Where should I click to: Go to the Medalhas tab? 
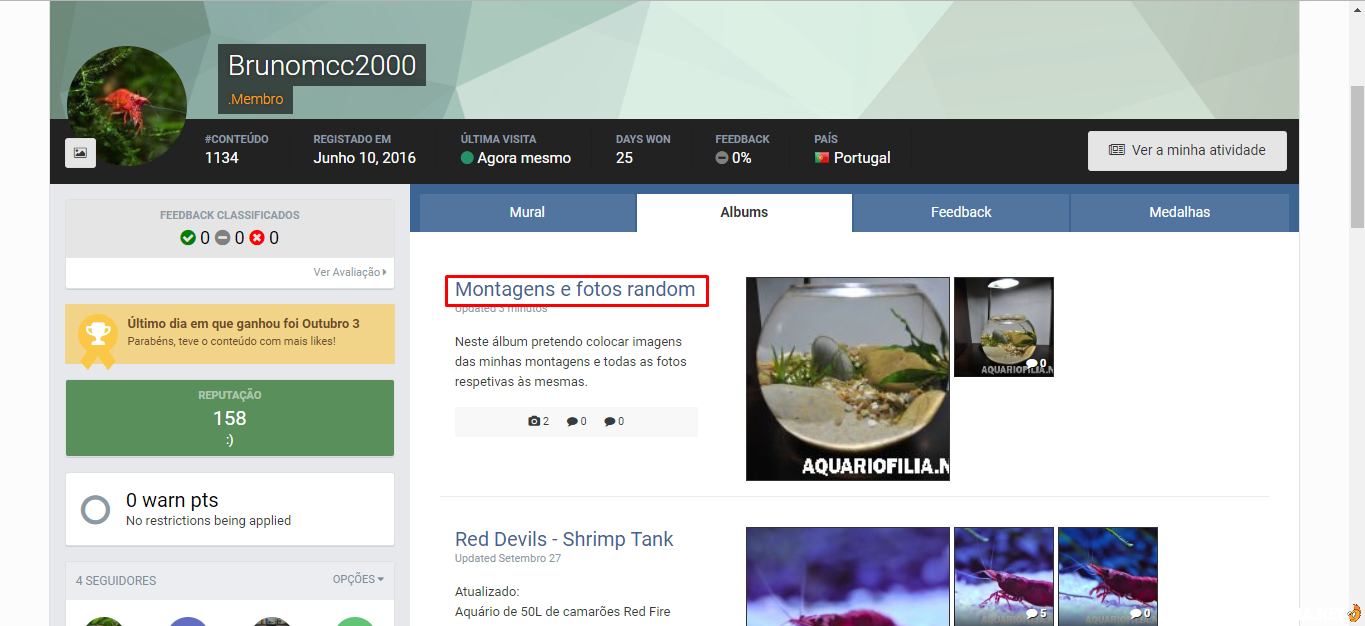(x=1180, y=212)
